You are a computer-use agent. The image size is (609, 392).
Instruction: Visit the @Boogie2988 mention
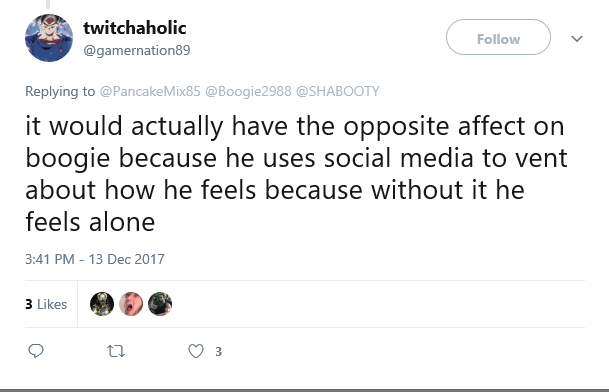248,91
